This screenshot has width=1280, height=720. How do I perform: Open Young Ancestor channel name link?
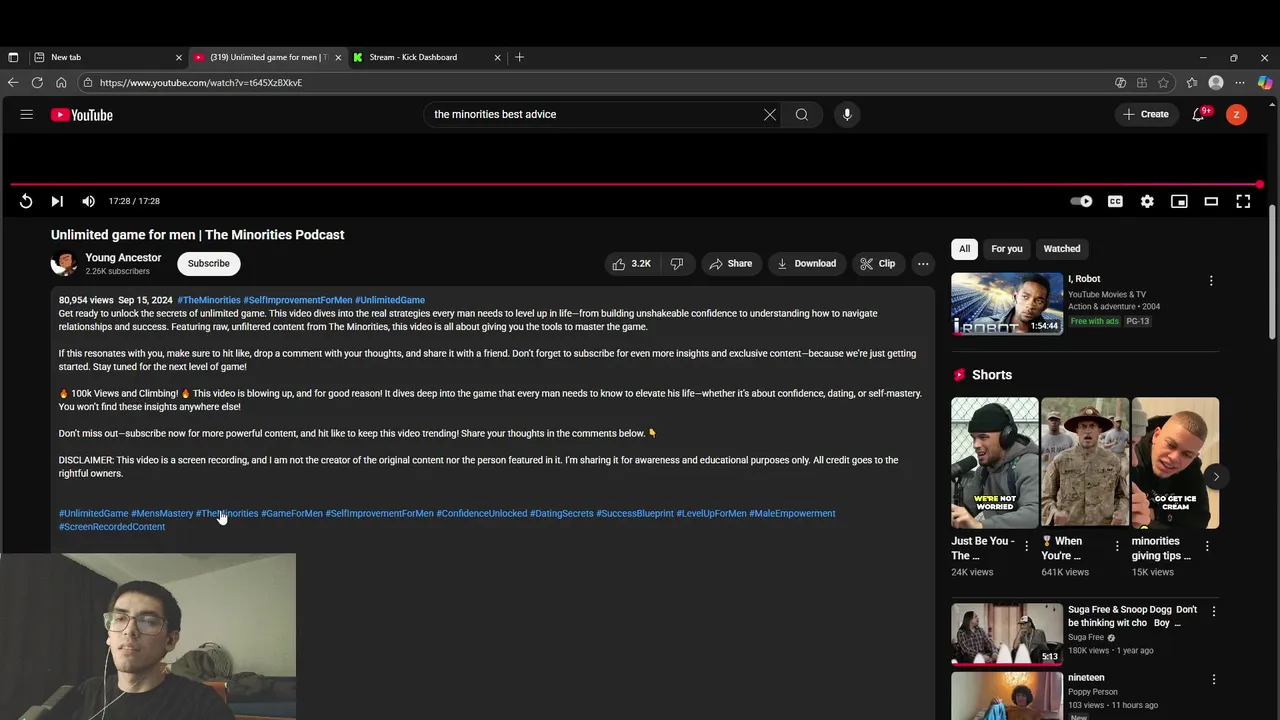pyautogui.click(x=123, y=258)
